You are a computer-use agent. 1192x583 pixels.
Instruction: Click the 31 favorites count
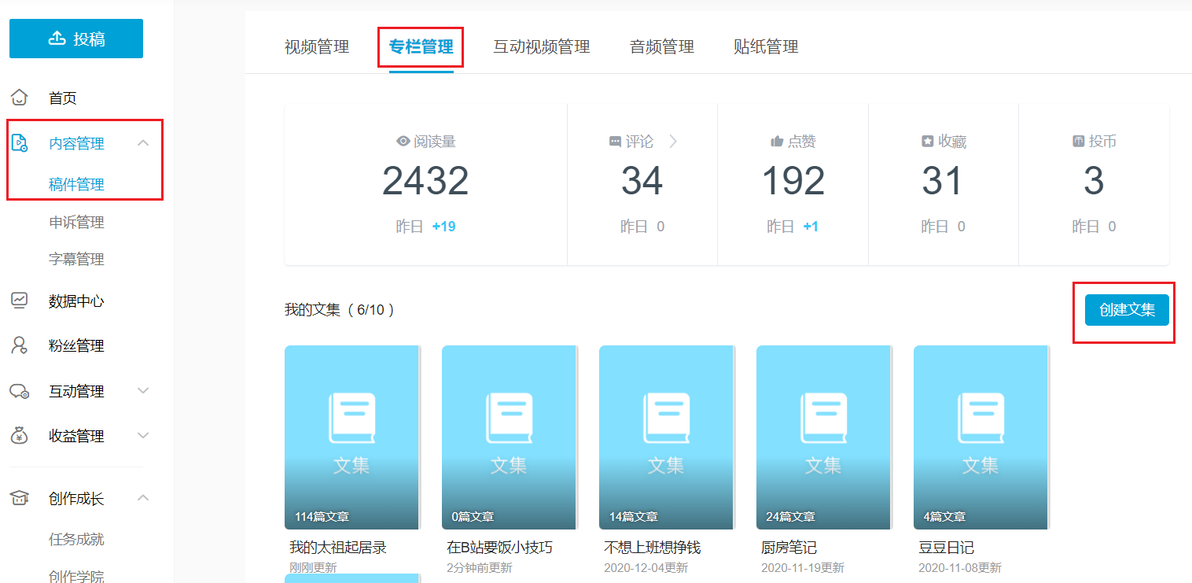point(943,182)
